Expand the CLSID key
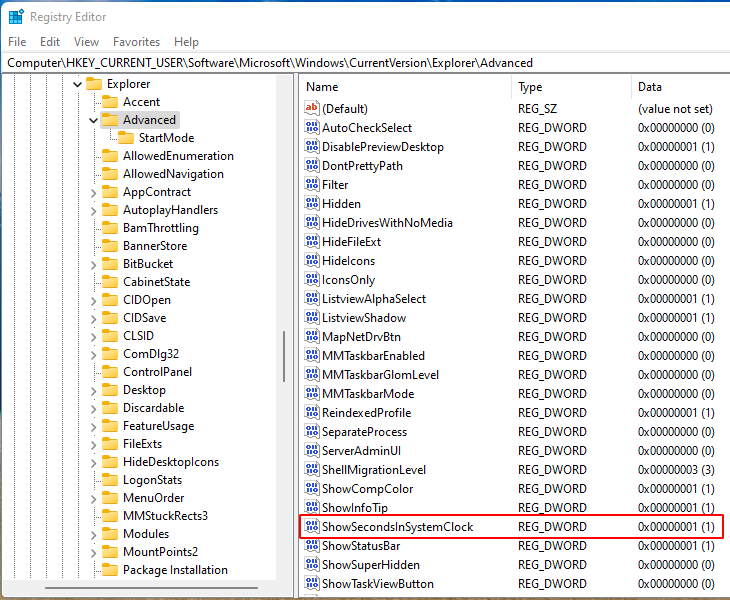730x600 pixels. tap(93, 337)
